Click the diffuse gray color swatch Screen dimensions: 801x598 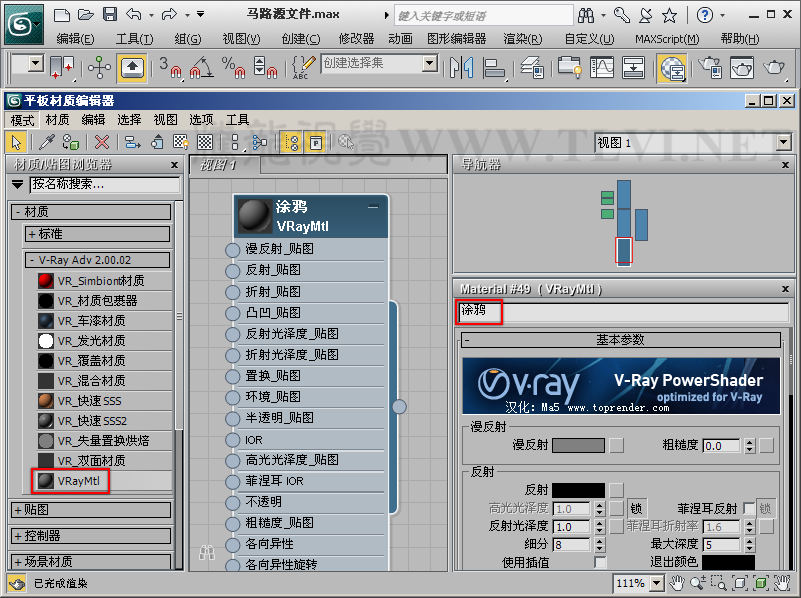click(578, 445)
